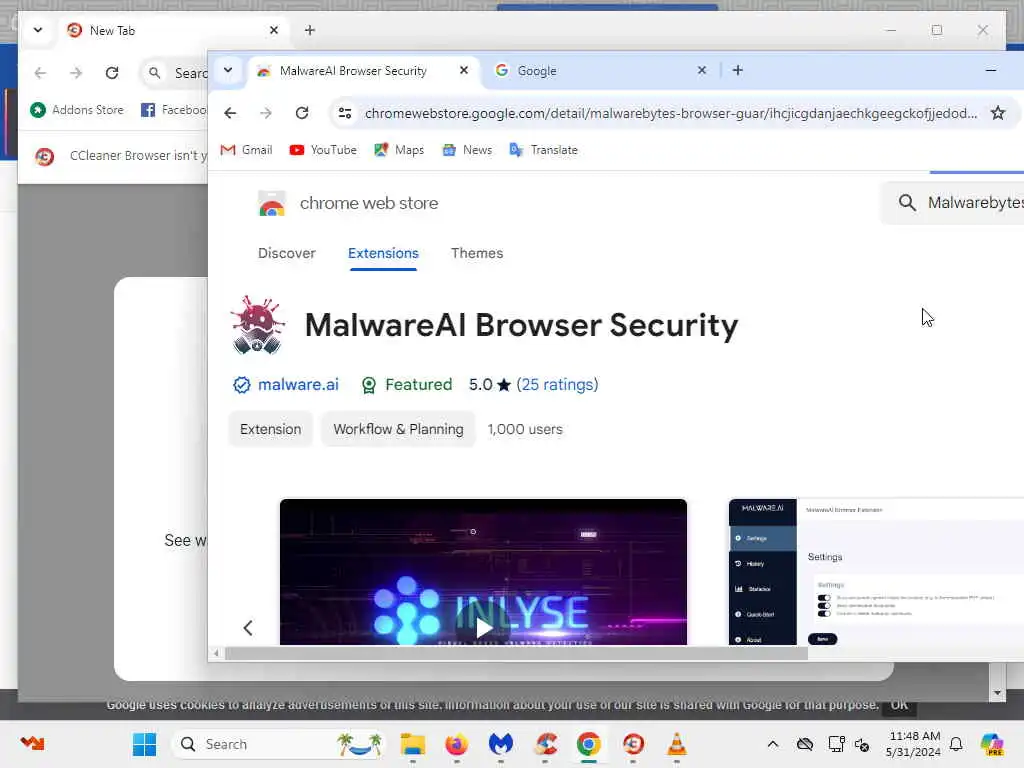
Task: Click the Extension category chip
Action: (270, 429)
